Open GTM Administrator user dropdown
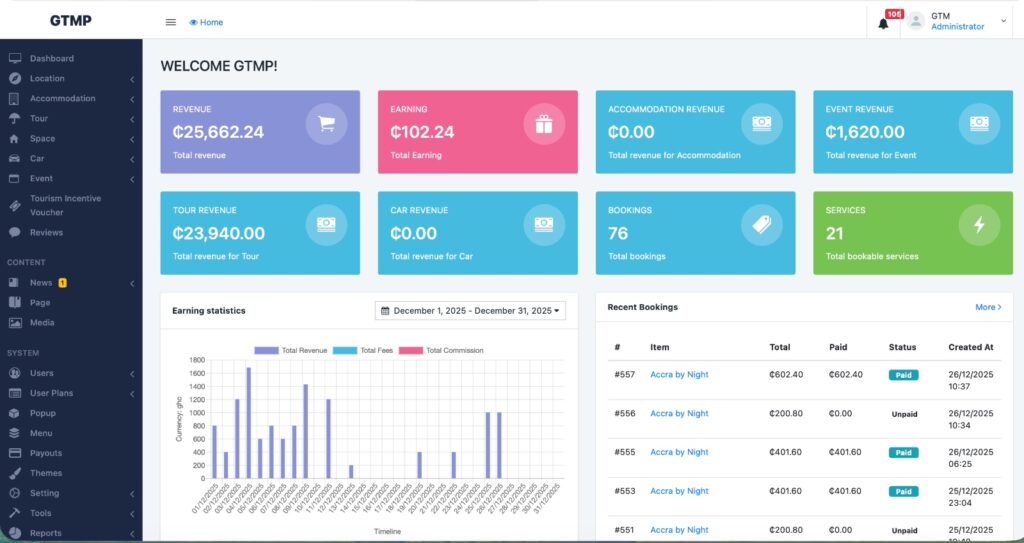 pyautogui.click(x=957, y=21)
